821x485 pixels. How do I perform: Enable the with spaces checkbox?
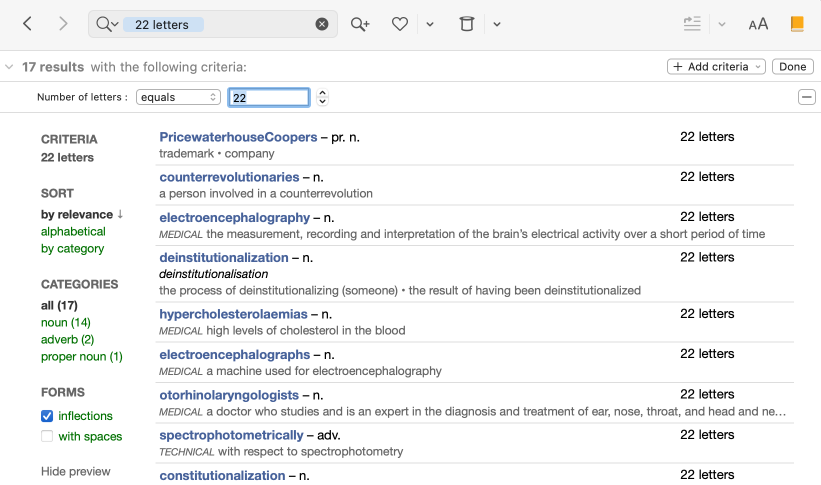pos(47,436)
